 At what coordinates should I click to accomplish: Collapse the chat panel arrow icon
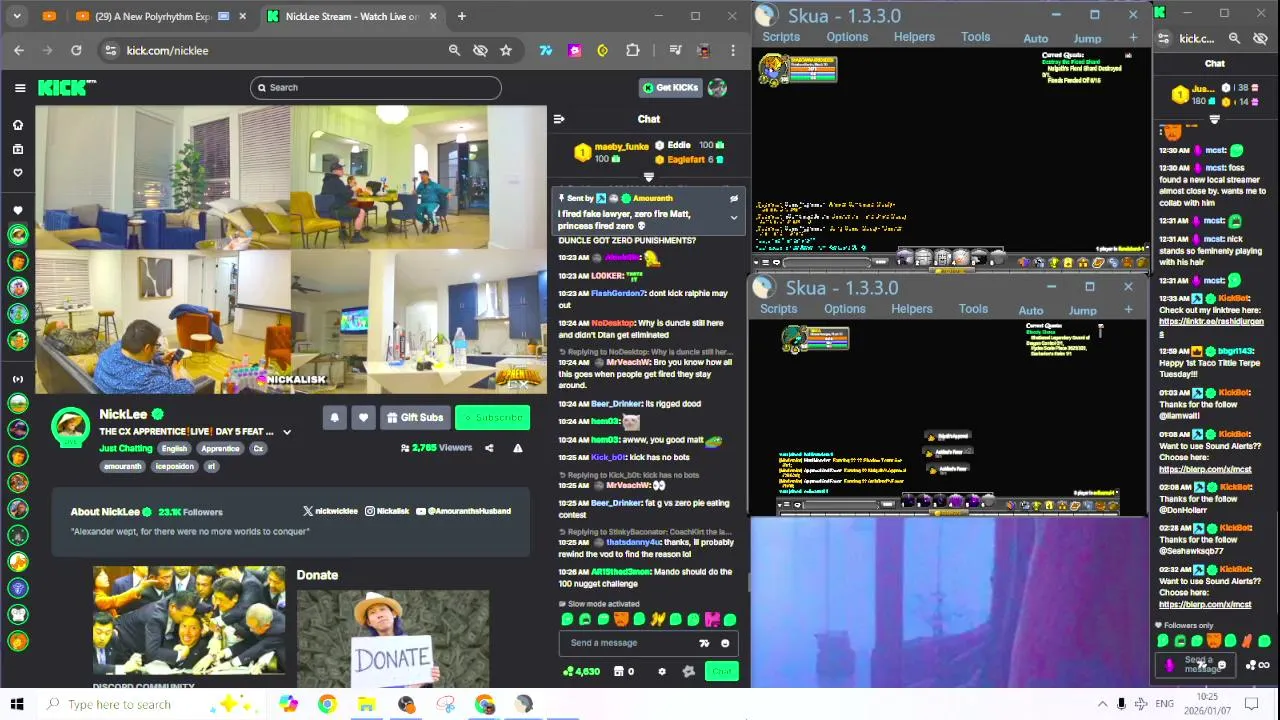click(559, 119)
